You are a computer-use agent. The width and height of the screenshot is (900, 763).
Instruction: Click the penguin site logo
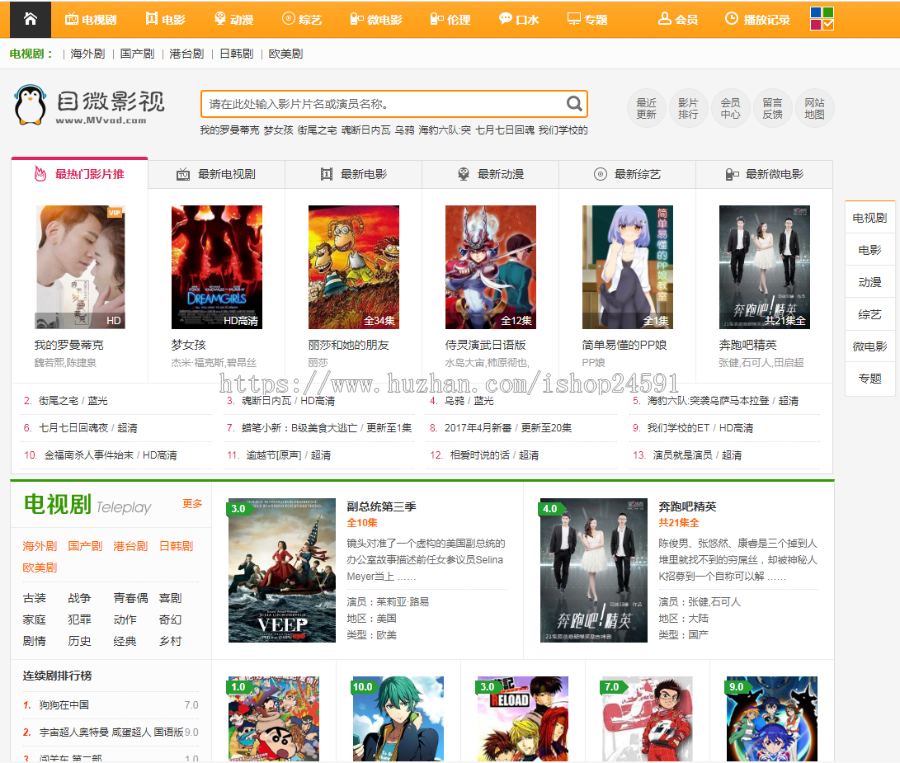32,104
